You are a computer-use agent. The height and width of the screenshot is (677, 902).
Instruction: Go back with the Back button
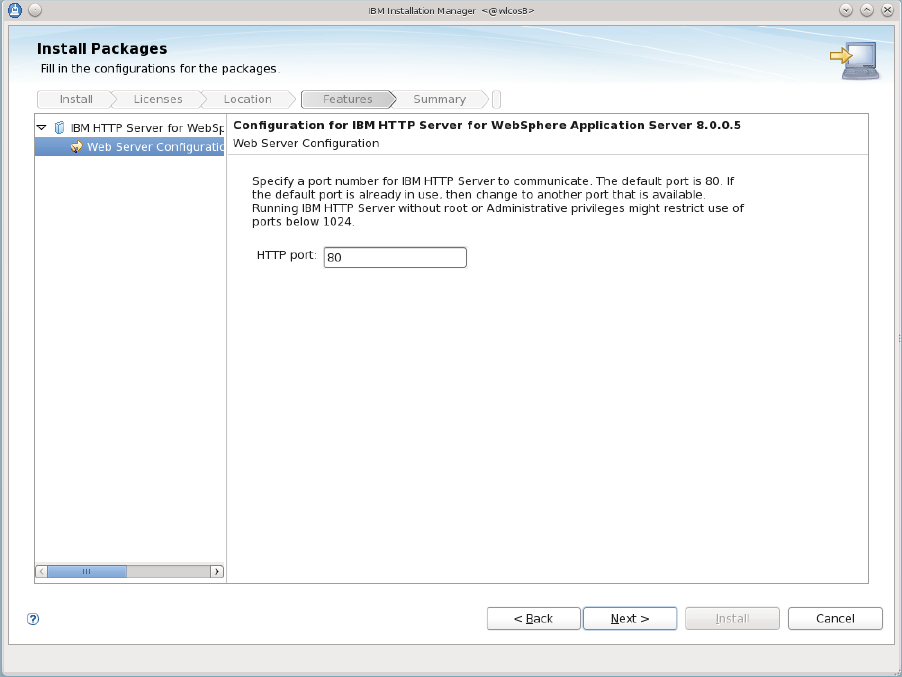pos(533,618)
